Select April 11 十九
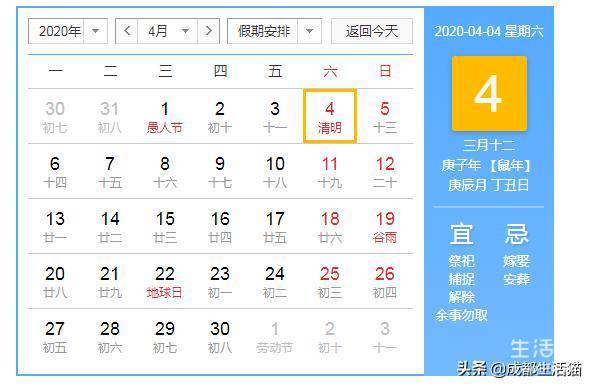This screenshot has height=388, width=593. click(x=330, y=171)
